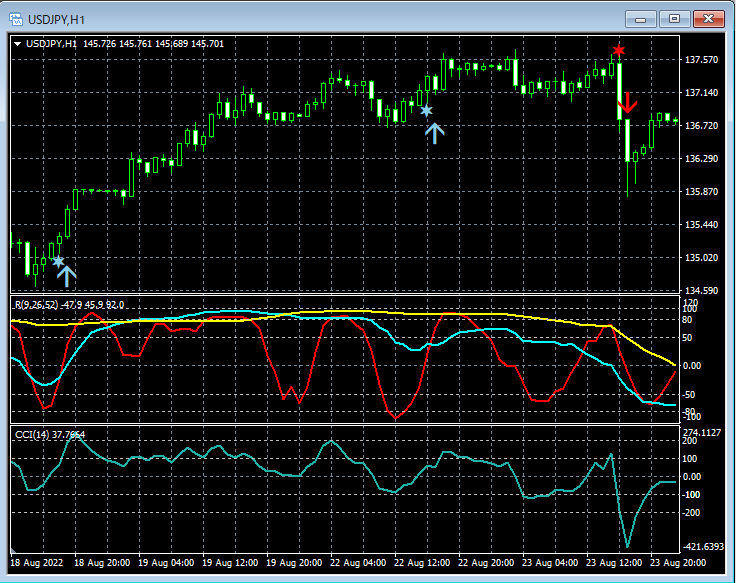Click the 136.720 price scale value

[x=701, y=126]
